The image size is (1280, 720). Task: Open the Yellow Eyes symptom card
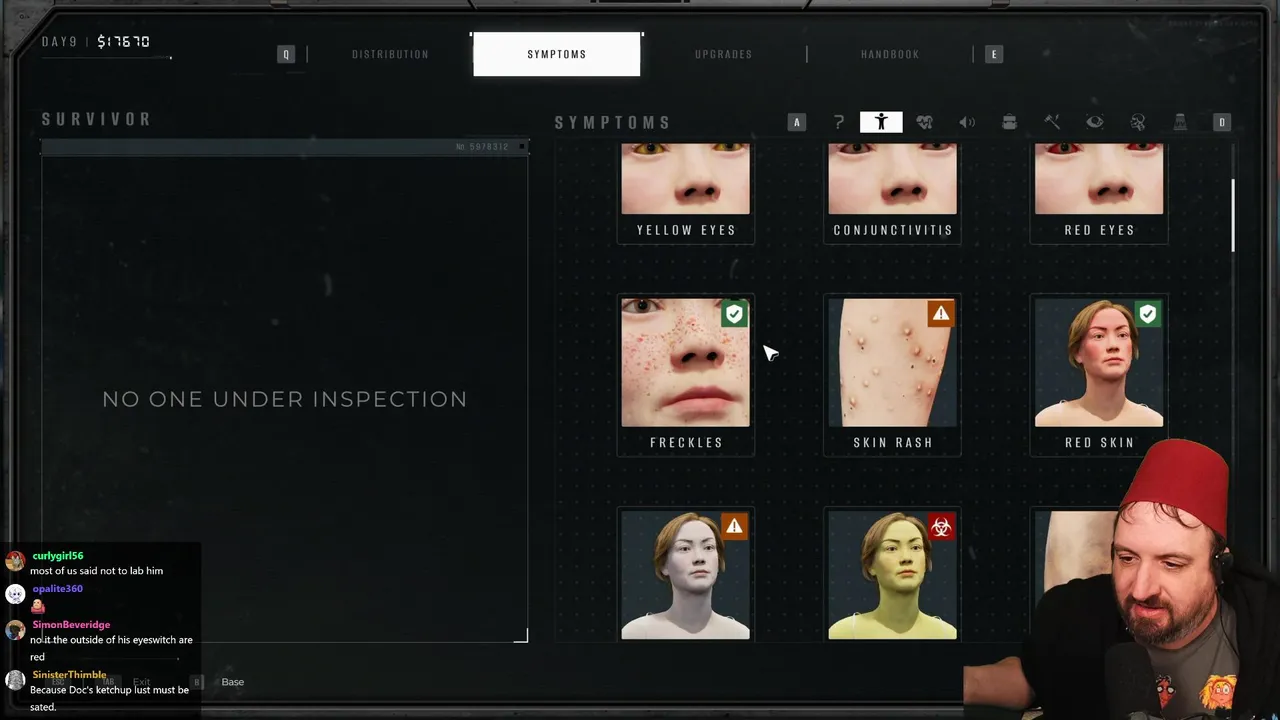coord(686,192)
